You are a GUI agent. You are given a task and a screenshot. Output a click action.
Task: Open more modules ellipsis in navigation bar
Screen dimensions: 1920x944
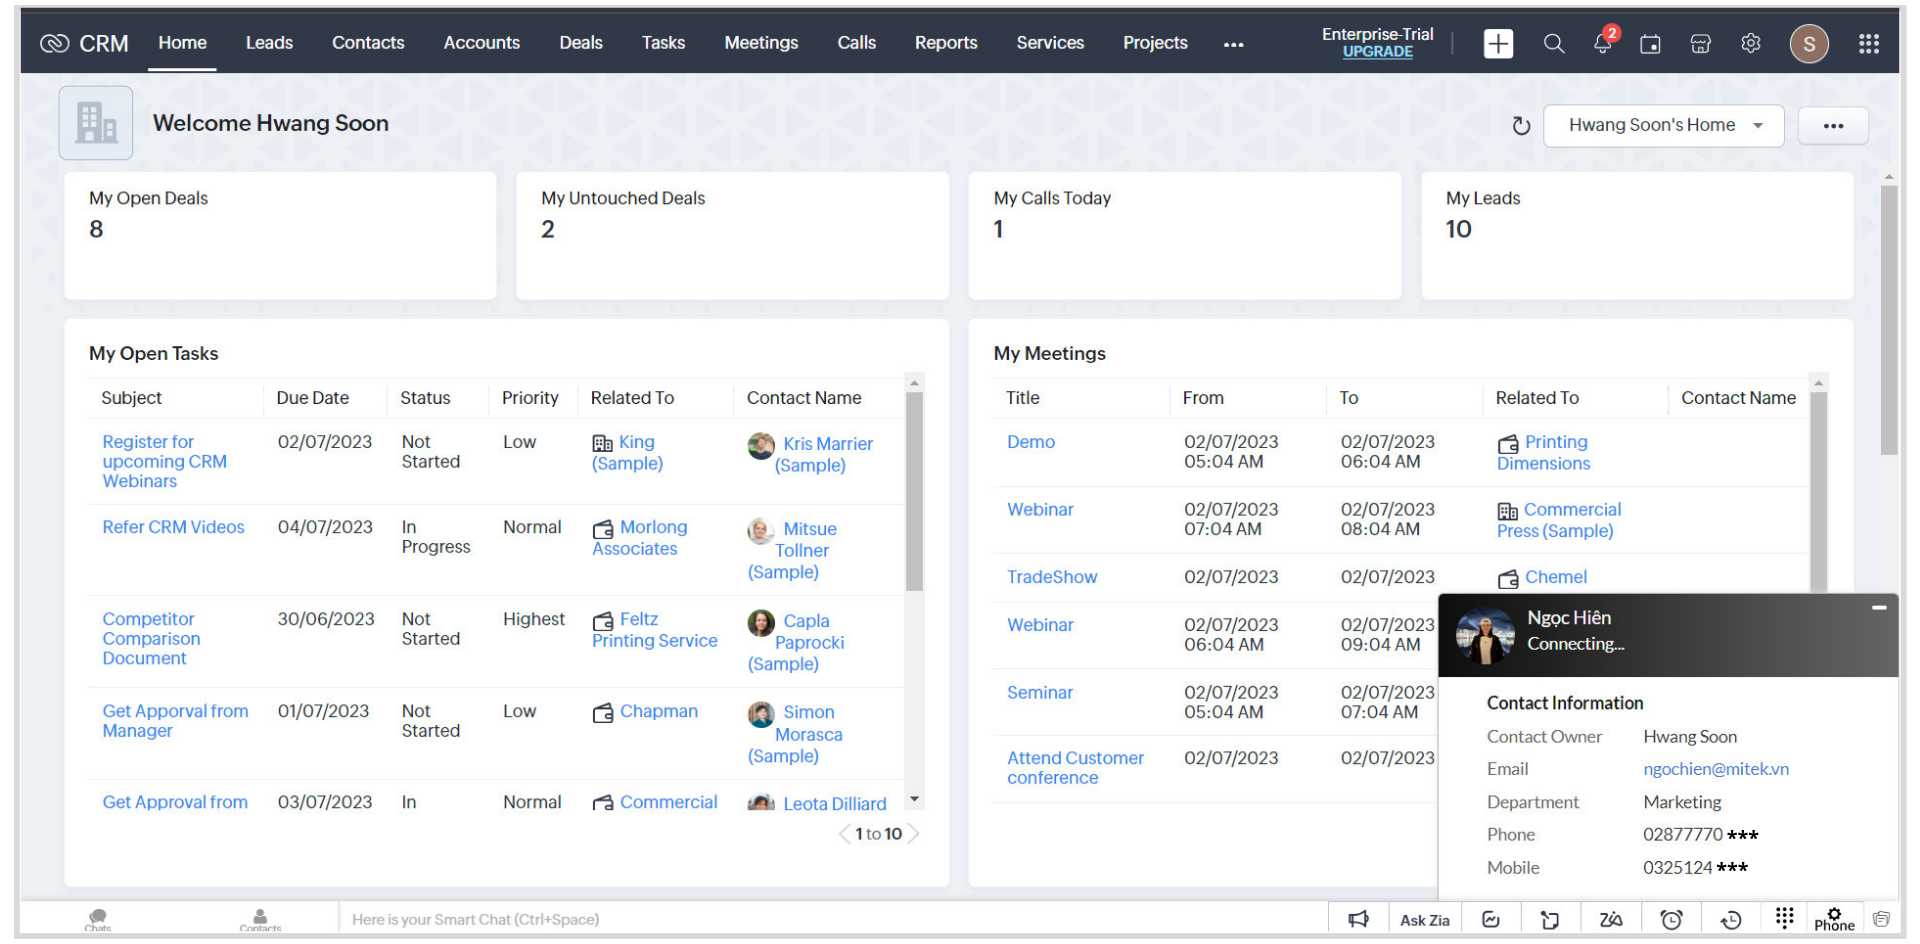[x=1233, y=44]
